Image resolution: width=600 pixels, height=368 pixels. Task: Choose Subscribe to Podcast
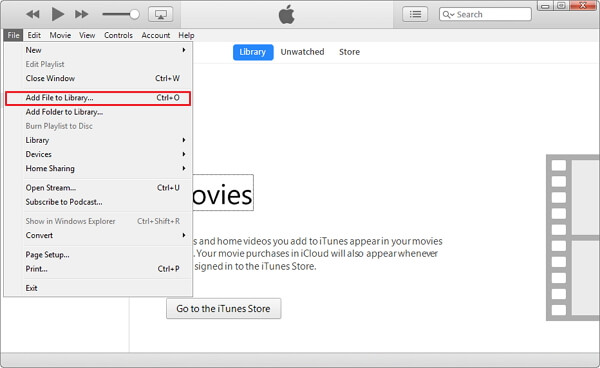tap(98, 202)
